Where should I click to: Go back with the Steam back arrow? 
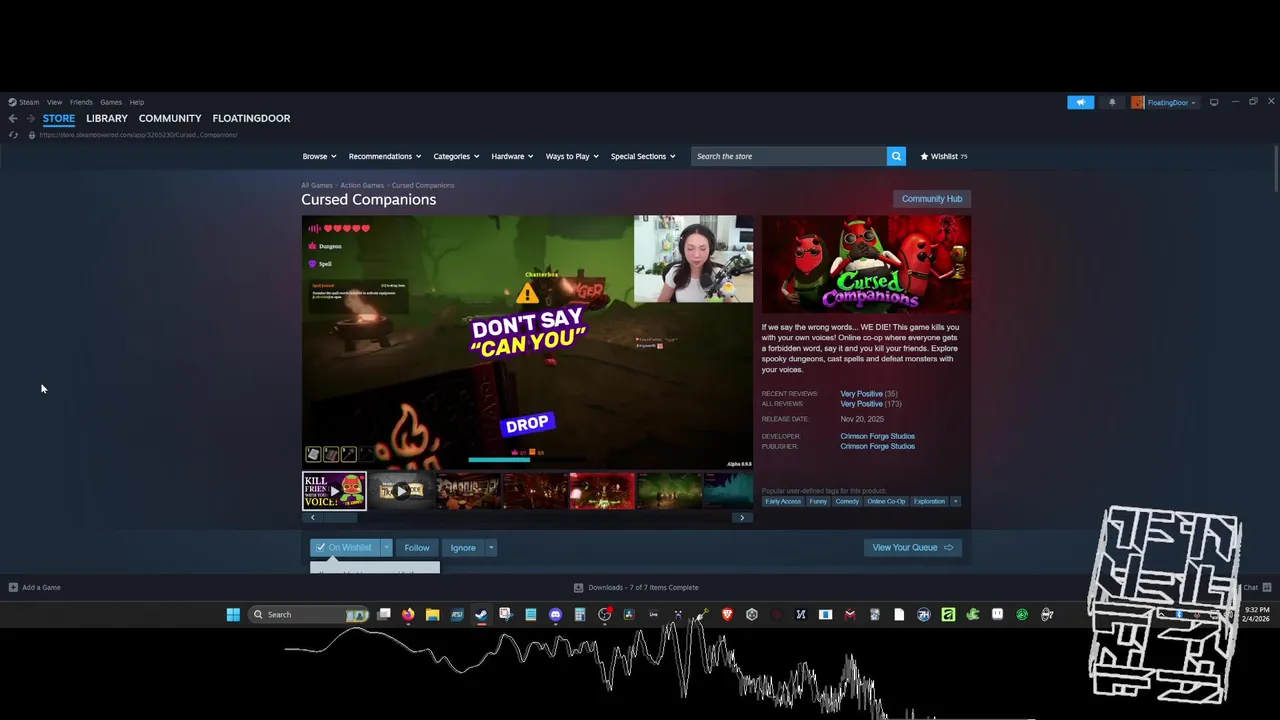13,118
